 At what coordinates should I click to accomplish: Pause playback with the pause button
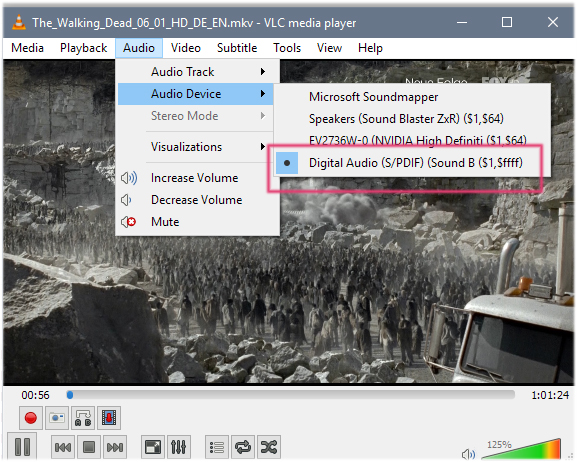tap(22, 447)
